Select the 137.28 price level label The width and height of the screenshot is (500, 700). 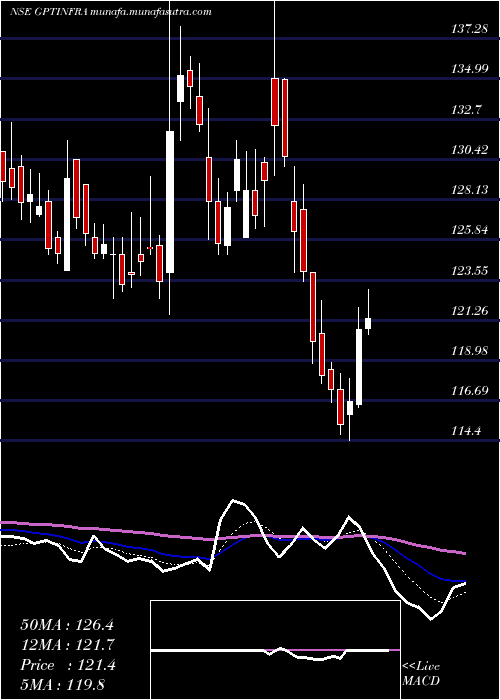(x=472, y=29)
